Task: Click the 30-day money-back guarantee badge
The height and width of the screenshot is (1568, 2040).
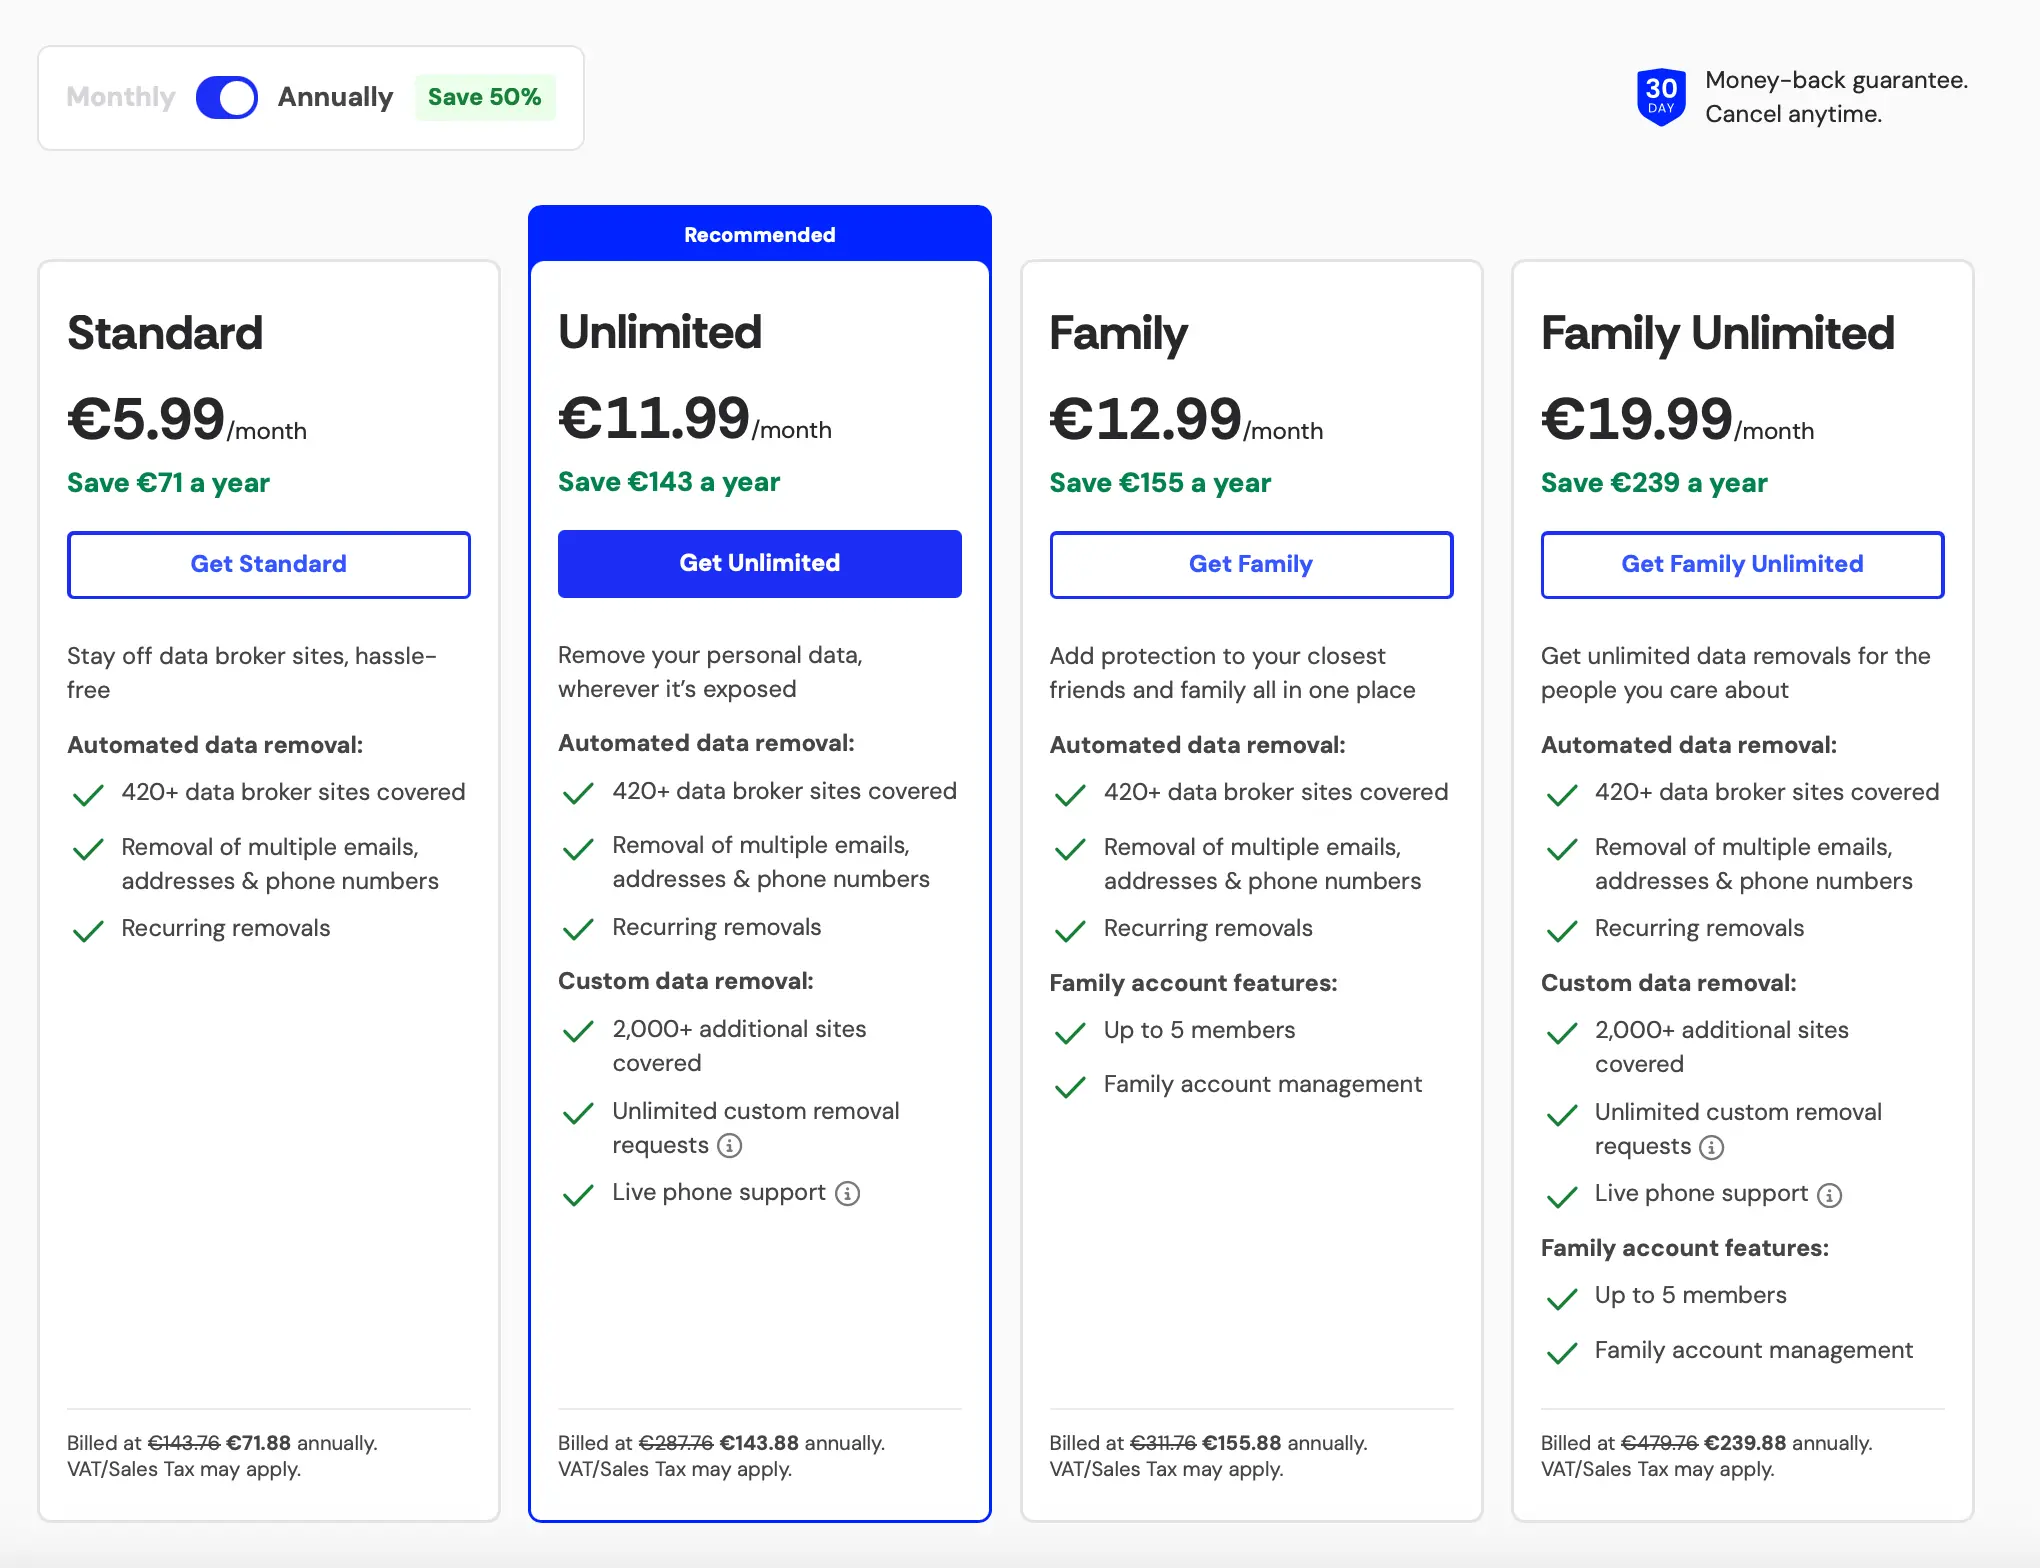Action: click(x=1660, y=96)
